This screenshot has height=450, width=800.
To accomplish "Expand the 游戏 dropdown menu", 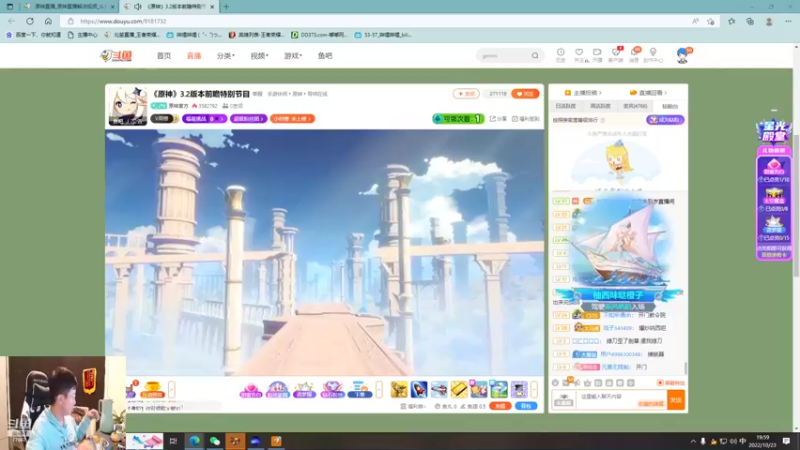I will click(x=293, y=56).
